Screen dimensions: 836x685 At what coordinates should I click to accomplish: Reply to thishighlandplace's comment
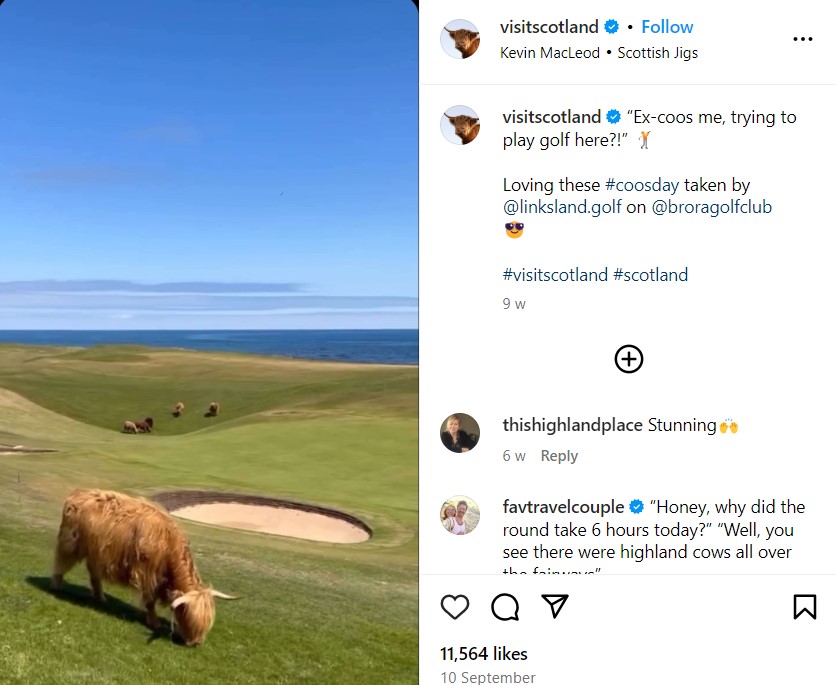pyautogui.click(x=559, y=456)
